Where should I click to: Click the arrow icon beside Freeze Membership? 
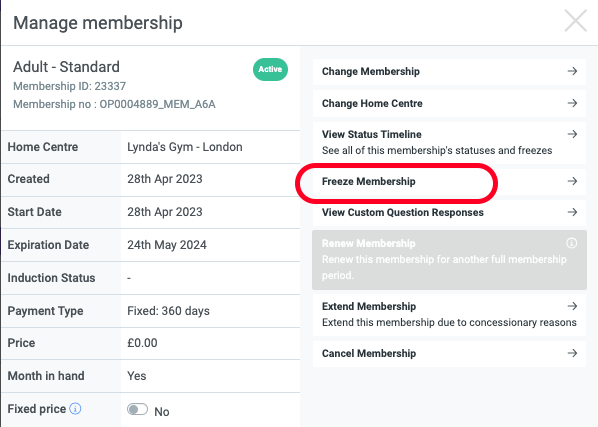572,181
